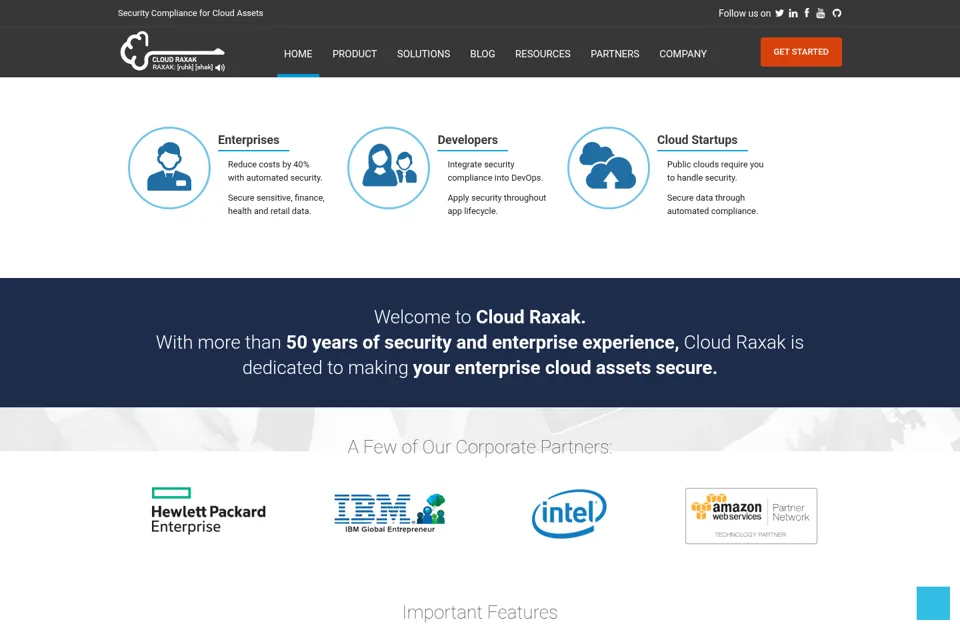Open the Intel partner logo
Image resolution: width=960 pixels, height=640 pixels.
pos(569,513)
